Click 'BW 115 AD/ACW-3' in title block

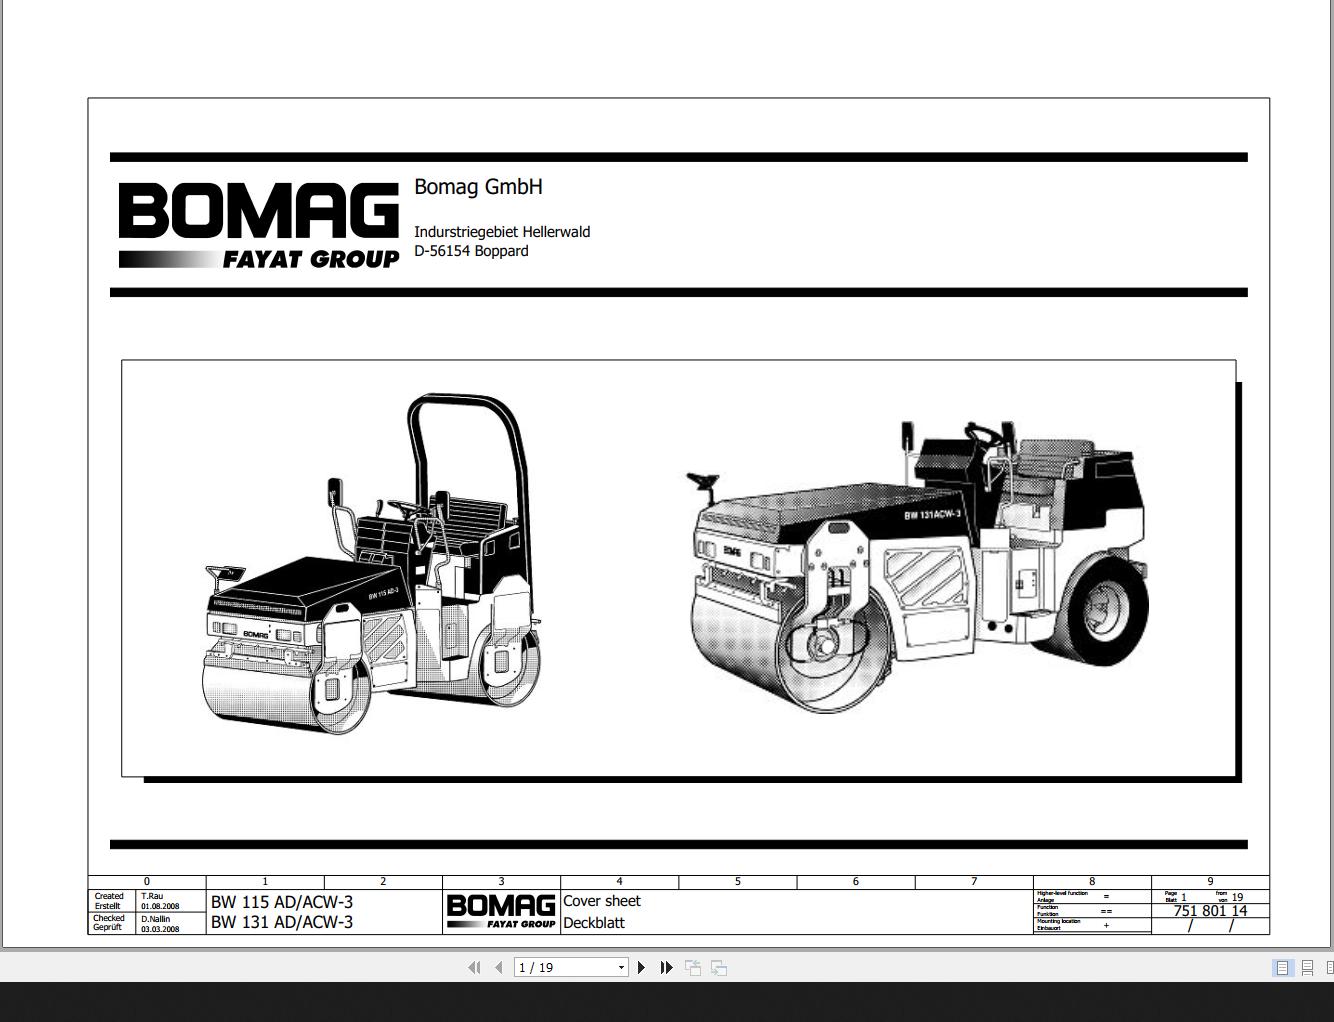[x=282, y=901]
